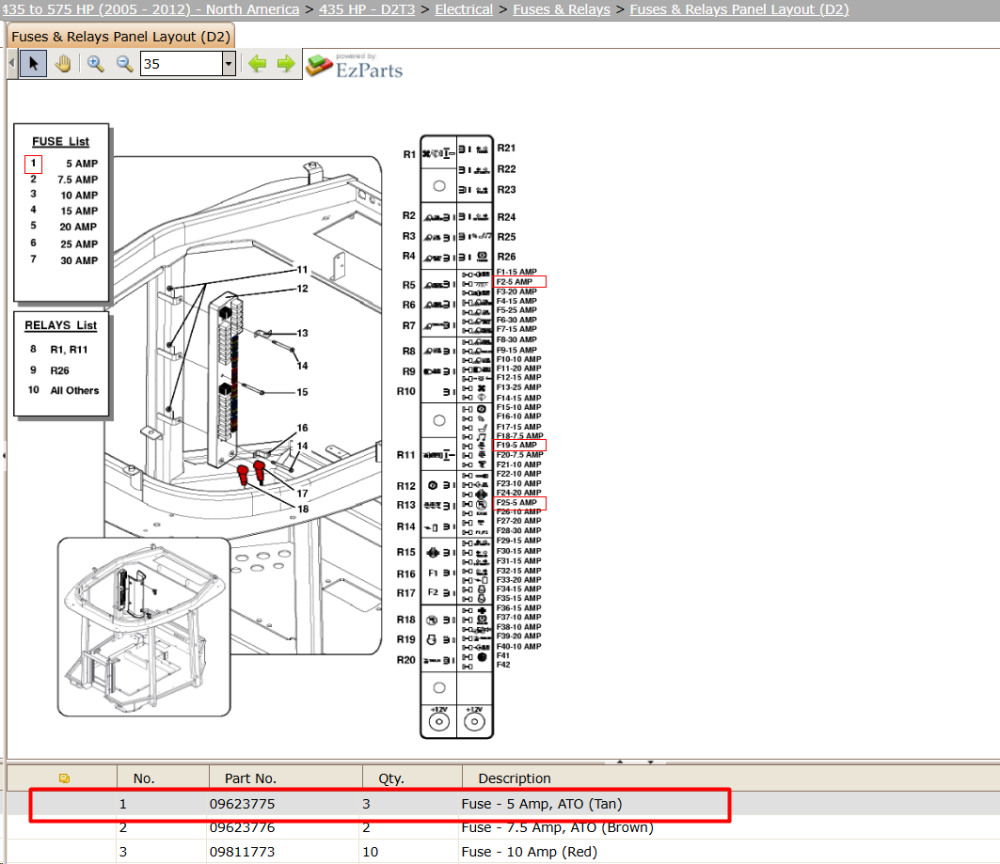Select fuse list item 5, 20 AMP

click(x=62, y=226)
